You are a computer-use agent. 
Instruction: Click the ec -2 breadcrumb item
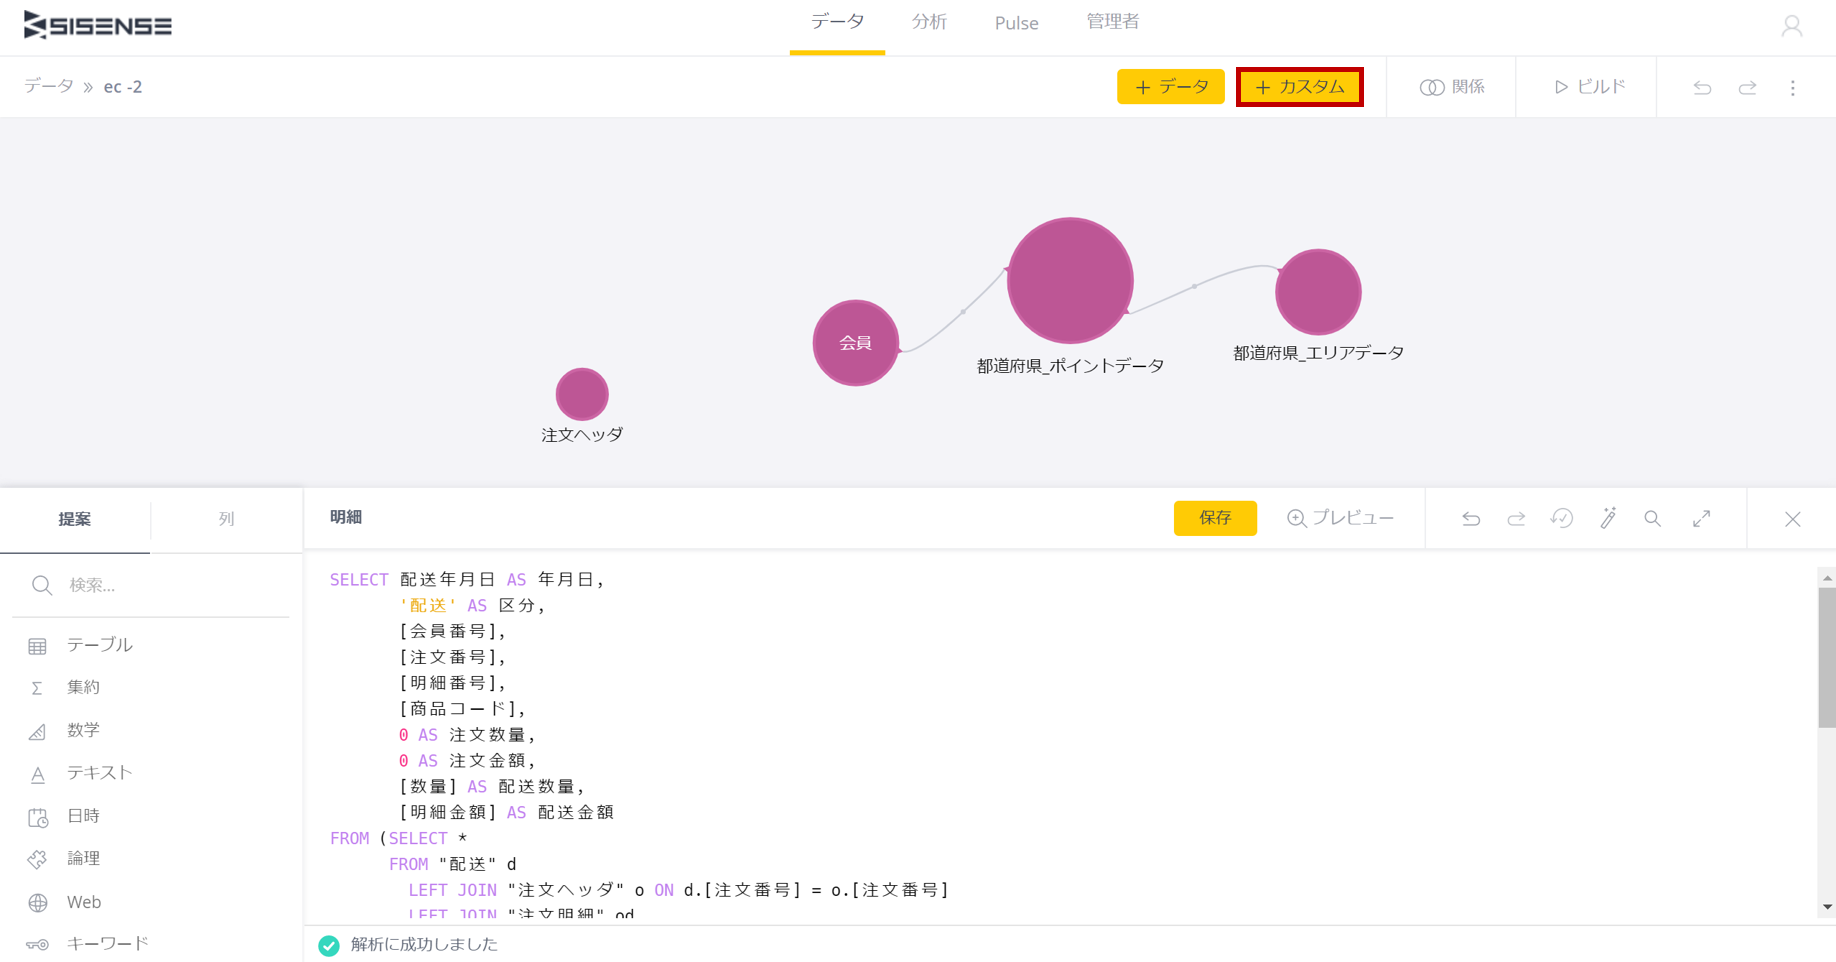(123, 87)
